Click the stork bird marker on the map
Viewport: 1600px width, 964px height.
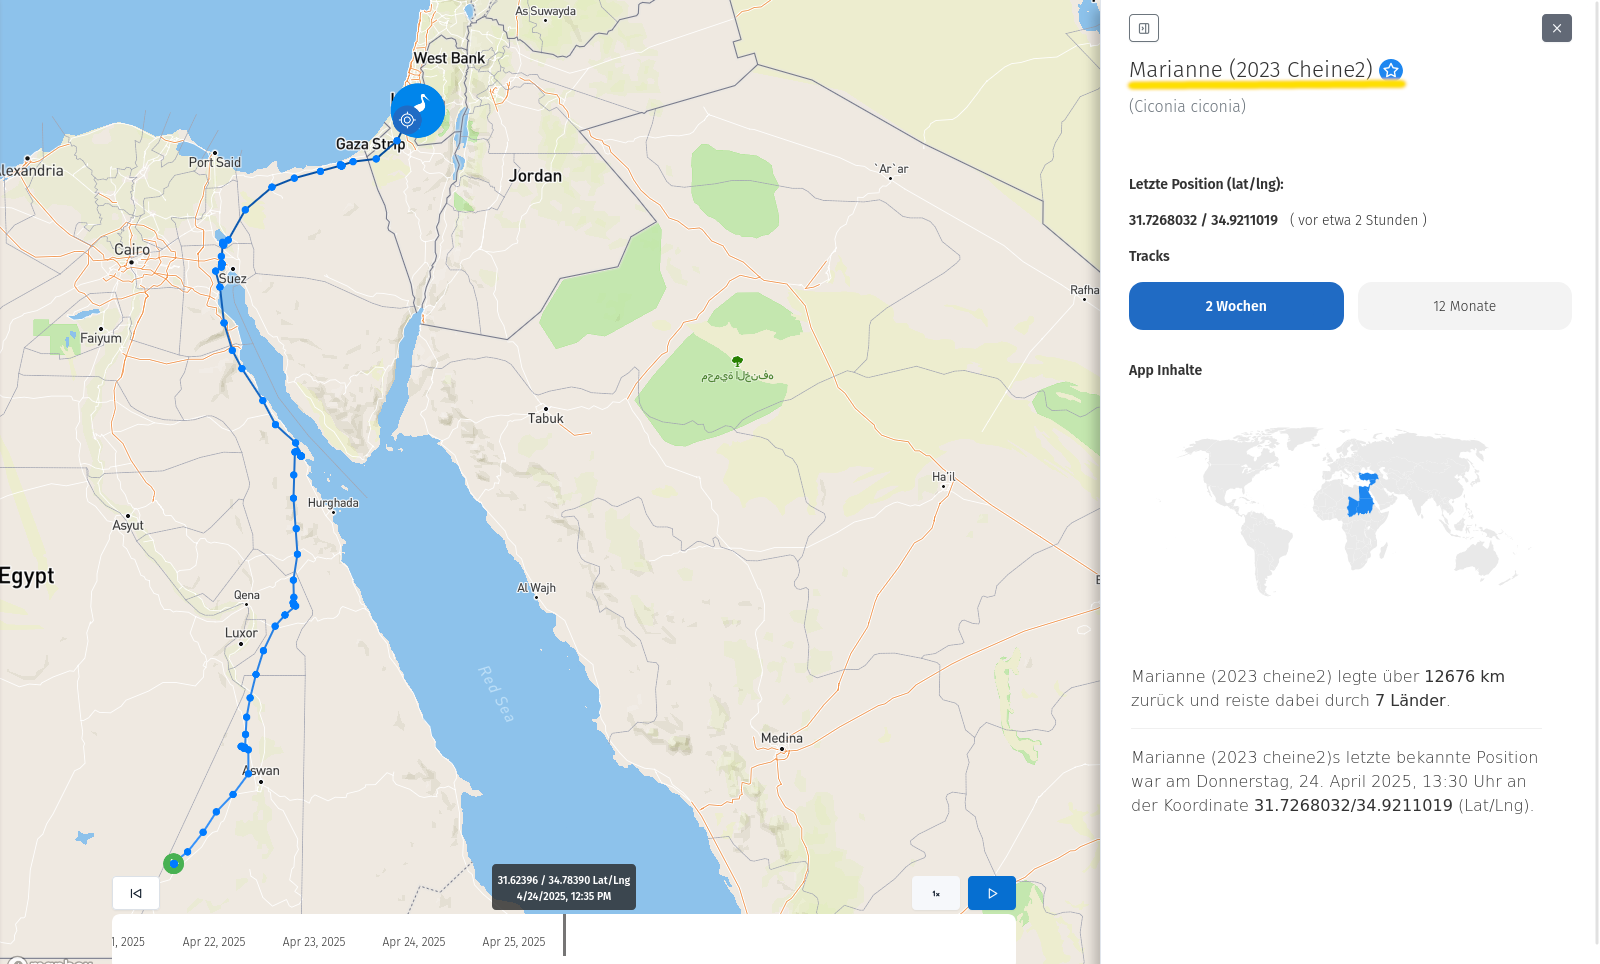point(422,105)
